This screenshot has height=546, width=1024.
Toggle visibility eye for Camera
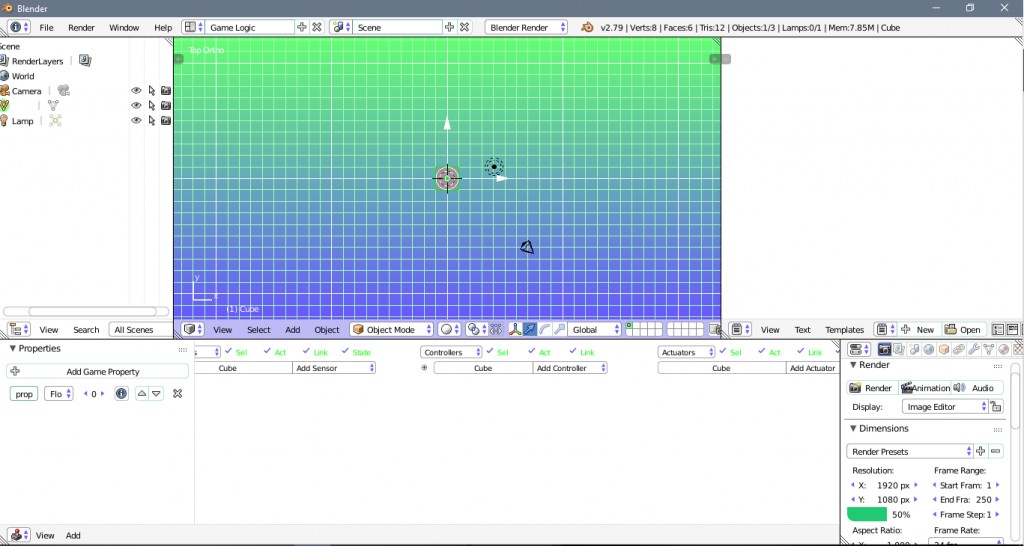(x=136, y=91)
